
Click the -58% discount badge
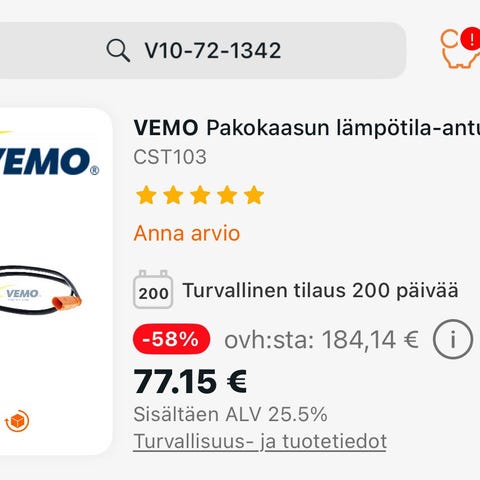point(171,339)
